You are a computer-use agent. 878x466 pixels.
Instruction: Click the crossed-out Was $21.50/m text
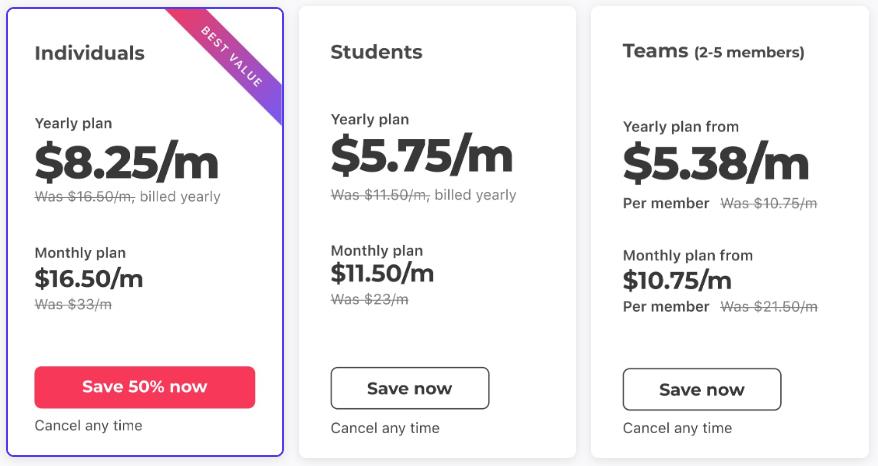[768, 307]
